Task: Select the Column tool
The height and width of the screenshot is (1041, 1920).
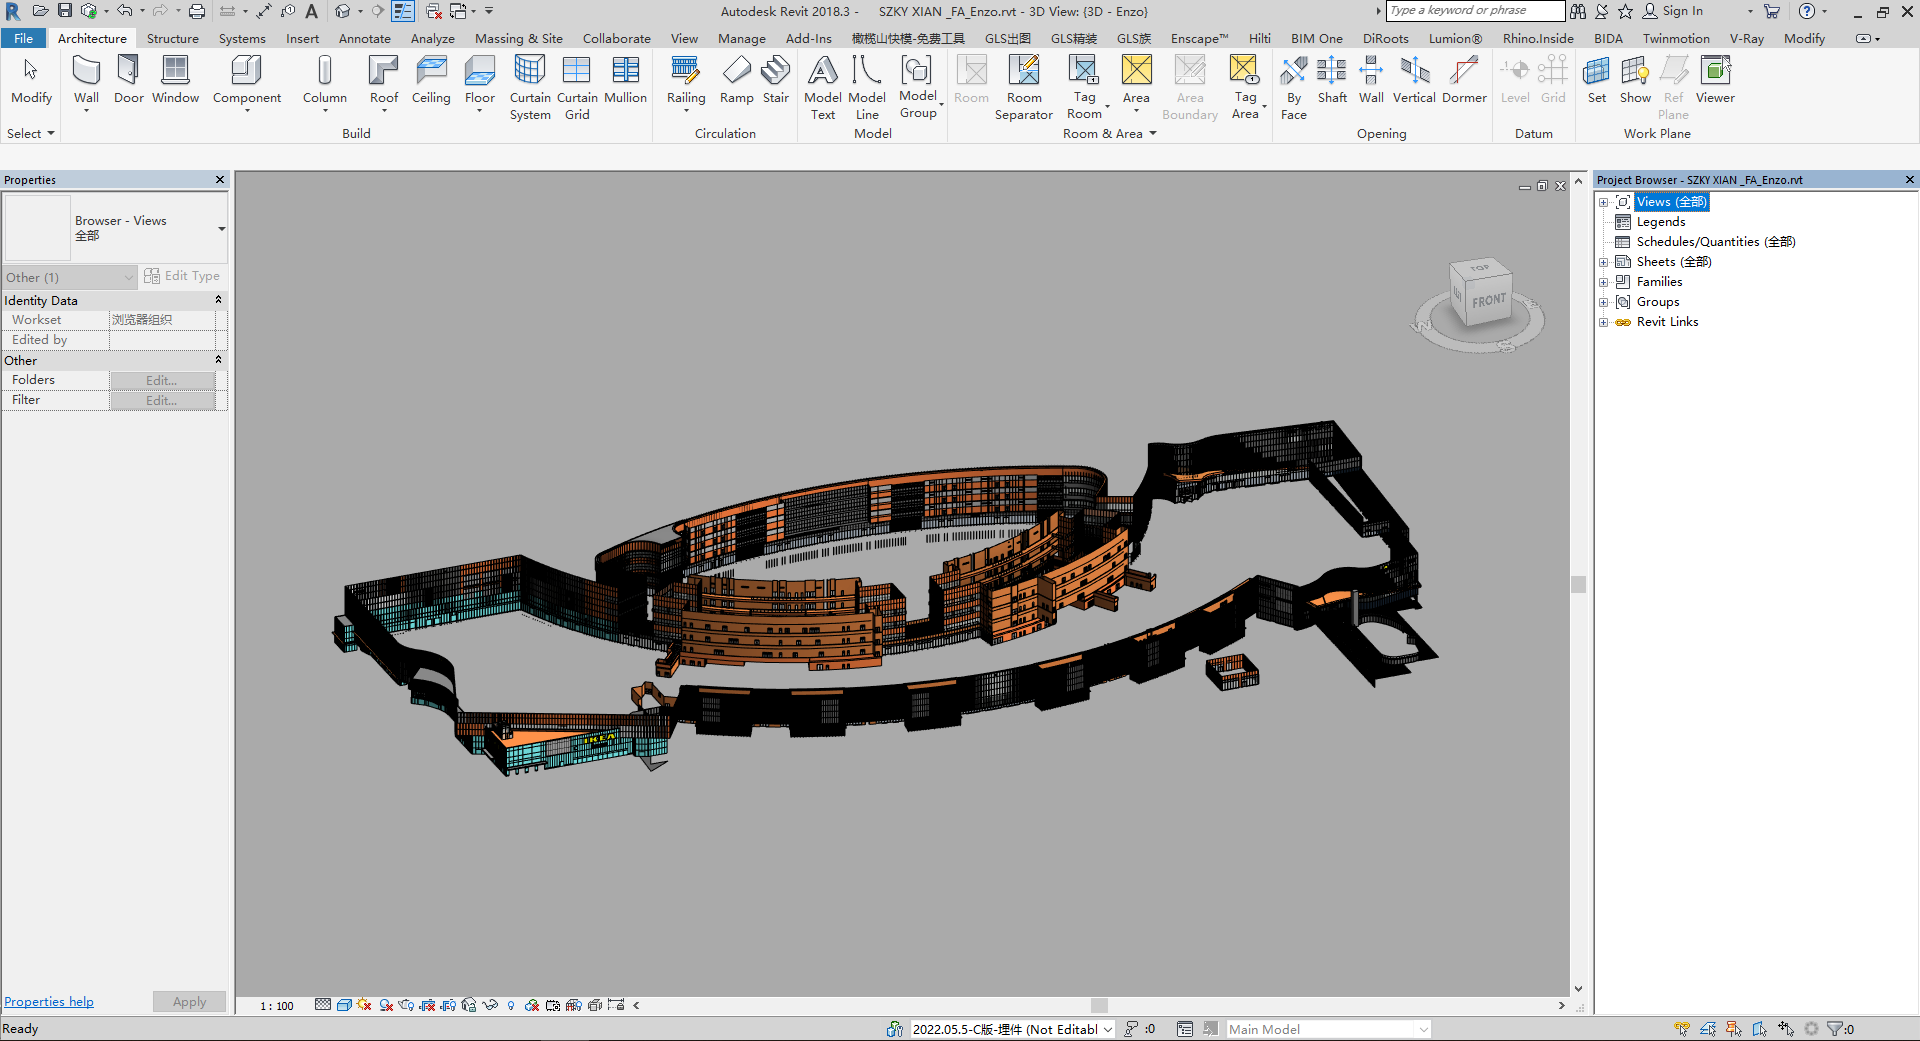Action: pos(324,80)
